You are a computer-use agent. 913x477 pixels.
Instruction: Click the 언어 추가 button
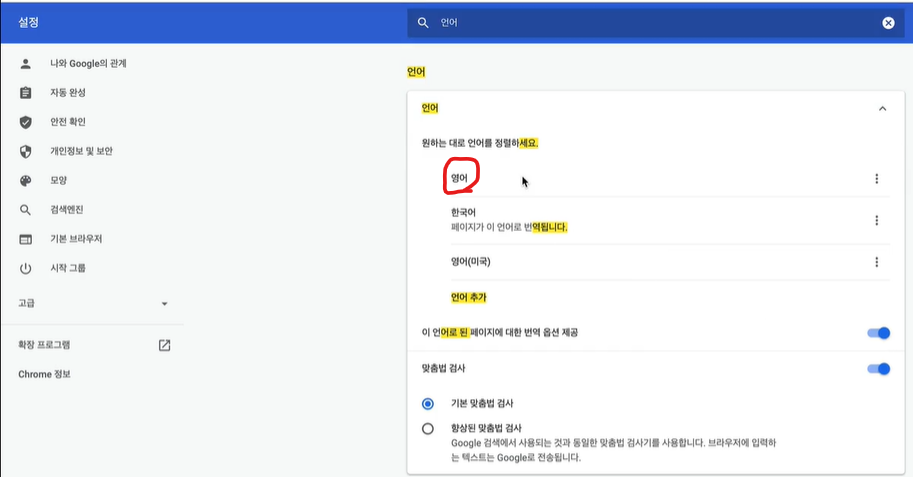[x=469, y=298]
